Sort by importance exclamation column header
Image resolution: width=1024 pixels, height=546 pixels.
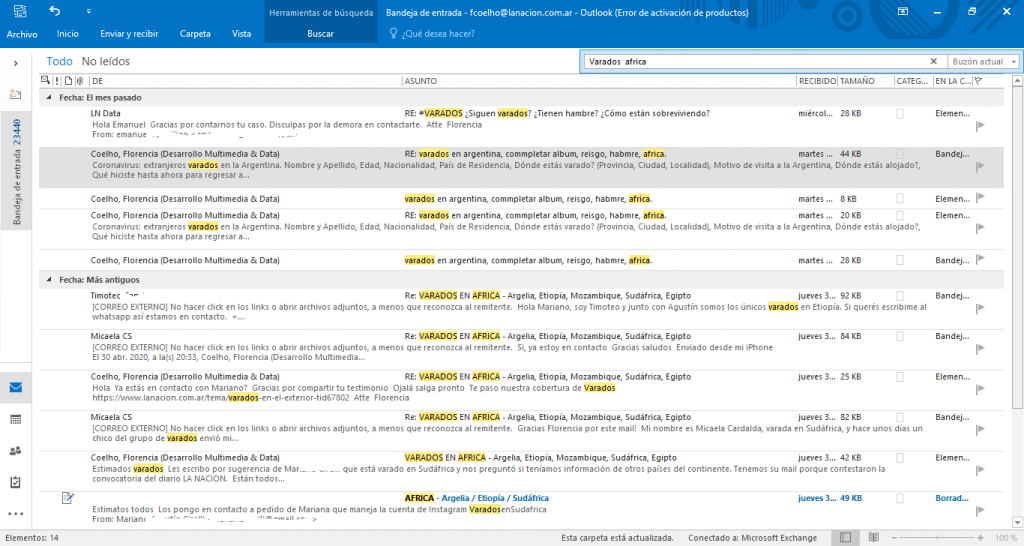pos(57,81)
